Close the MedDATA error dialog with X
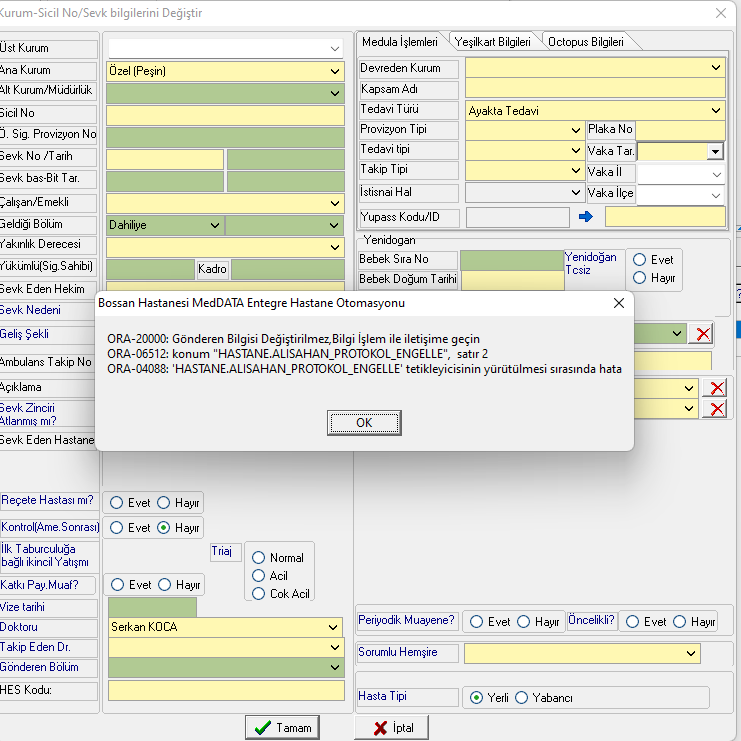This screenshot has width=741, height=741. 618,302
